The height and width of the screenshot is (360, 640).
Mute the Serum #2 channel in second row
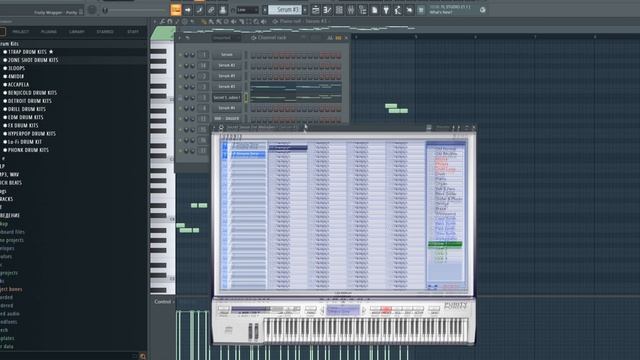[180, 65]
